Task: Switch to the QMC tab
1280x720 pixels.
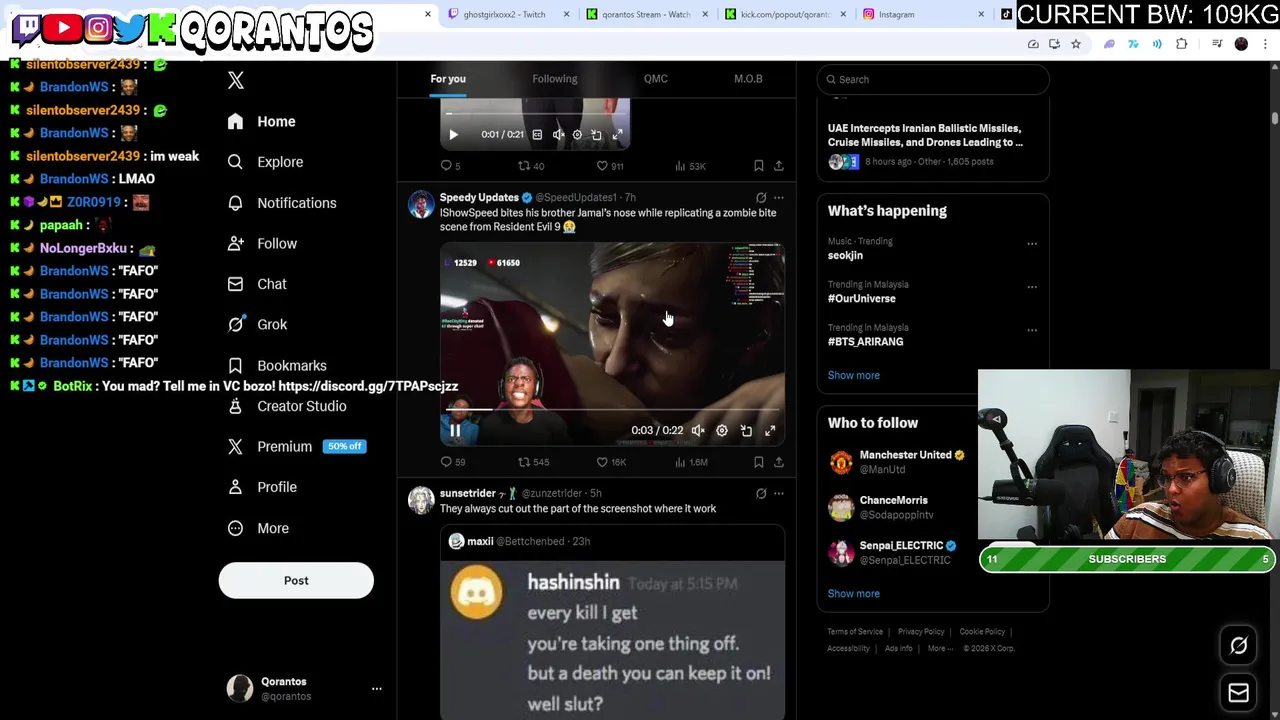Action: coord(656,79)
